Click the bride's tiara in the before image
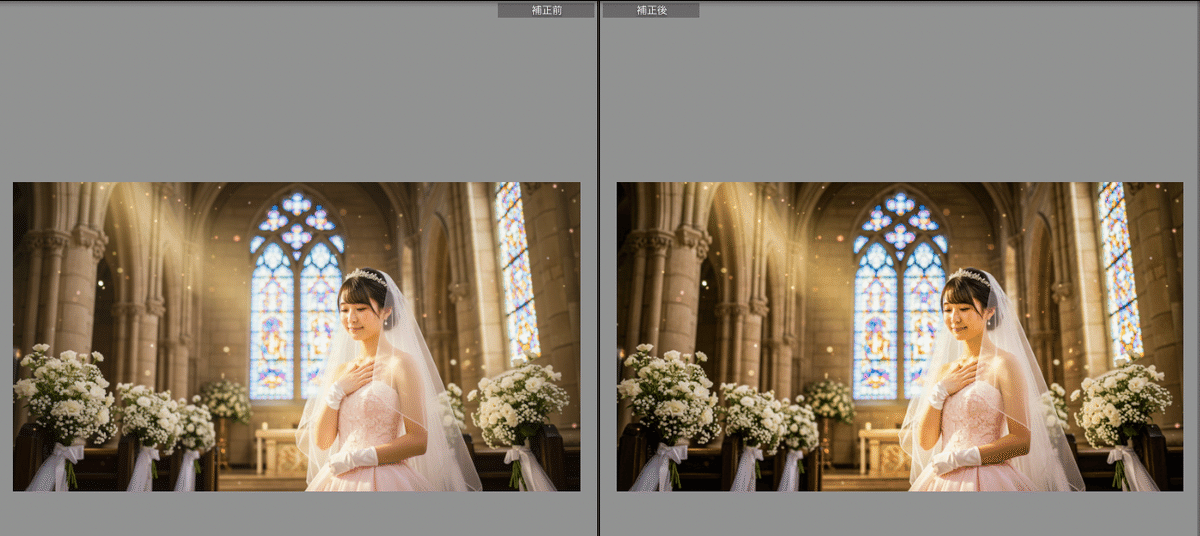This screenshot has height=536, width=1200. [368, 275]
